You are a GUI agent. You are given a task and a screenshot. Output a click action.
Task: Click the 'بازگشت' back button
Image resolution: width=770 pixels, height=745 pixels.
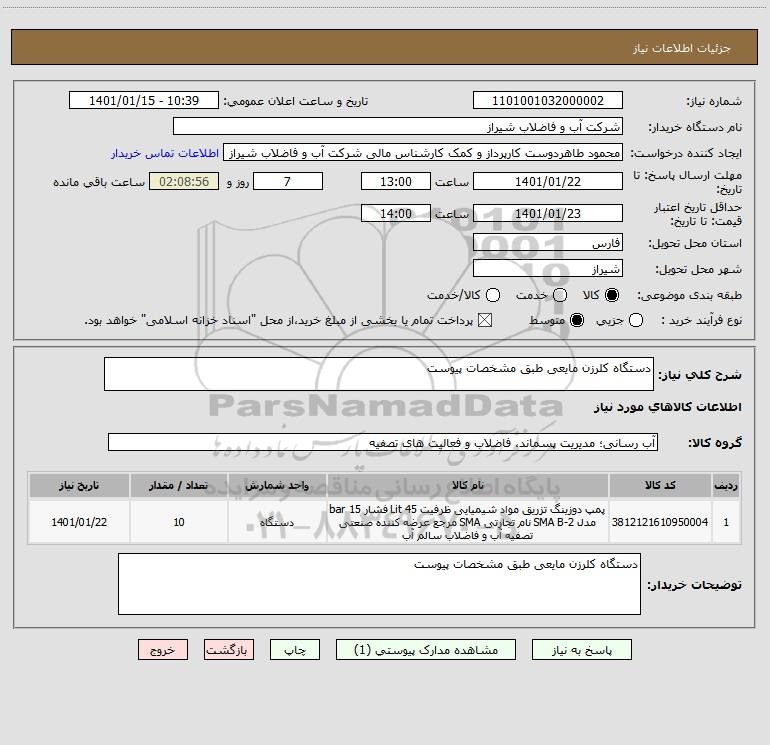pos(229,650)
